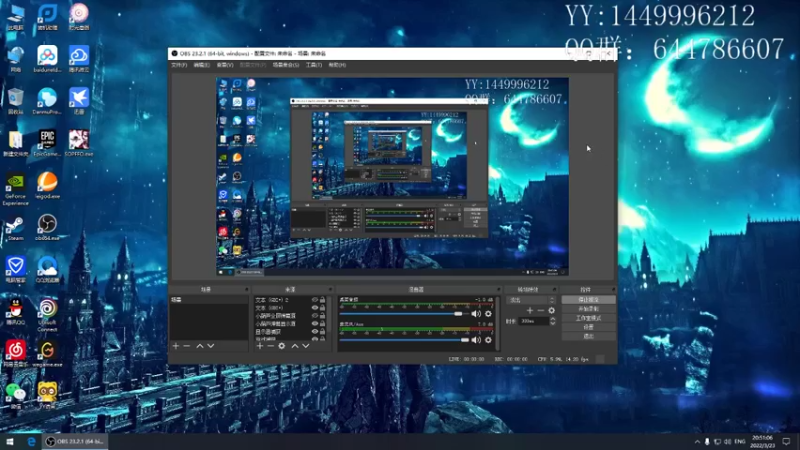This screenshot has height=450, width=800.
Task: Click the transition duration 300ms field
Action: click(x=533, y=321)
